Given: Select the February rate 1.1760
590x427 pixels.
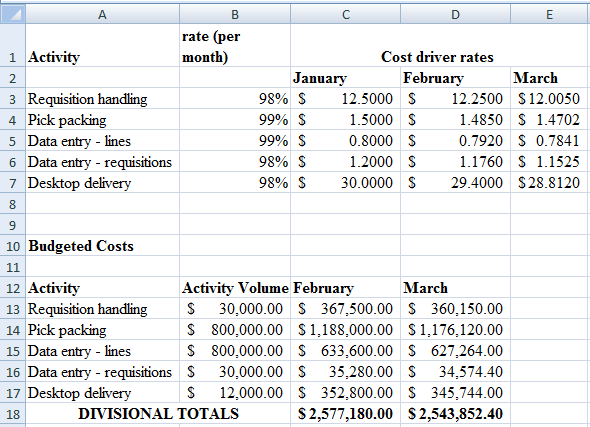Looking at the screenshot, I should [455, 162].
